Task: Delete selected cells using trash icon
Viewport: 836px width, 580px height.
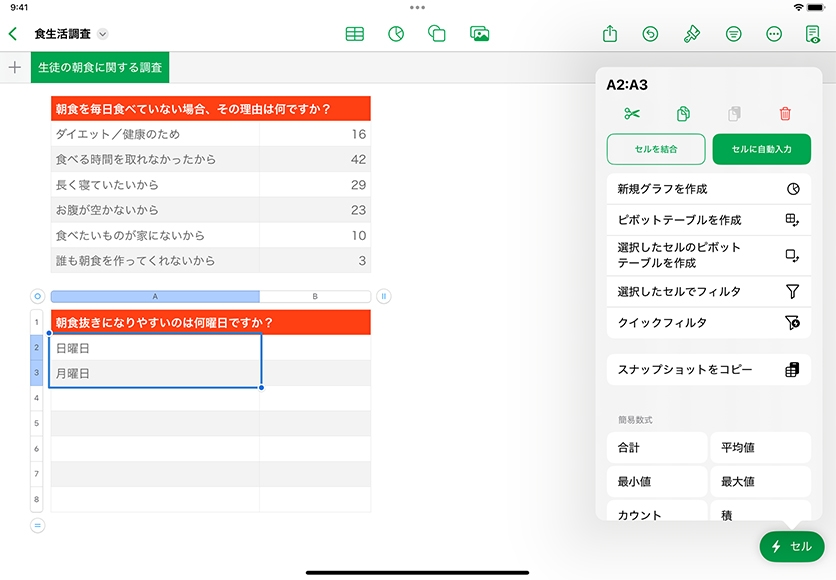Action: pyautogui.click(x=785, y=114)
